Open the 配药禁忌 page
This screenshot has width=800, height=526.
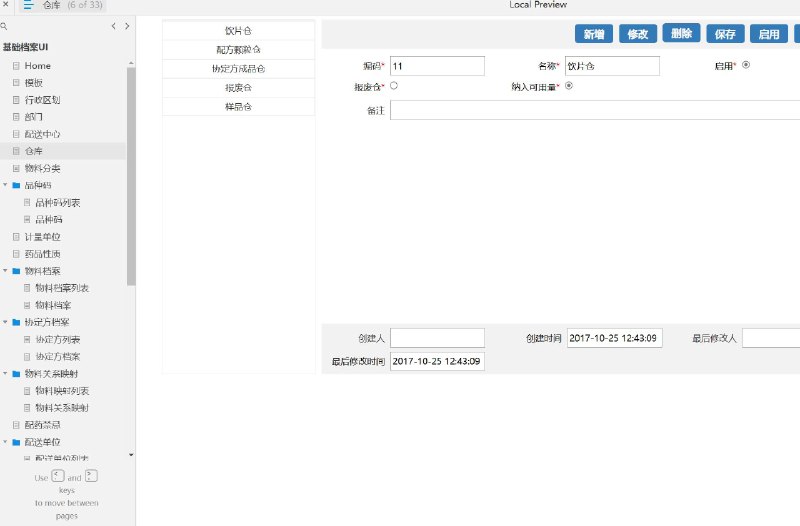pos(42,425)
